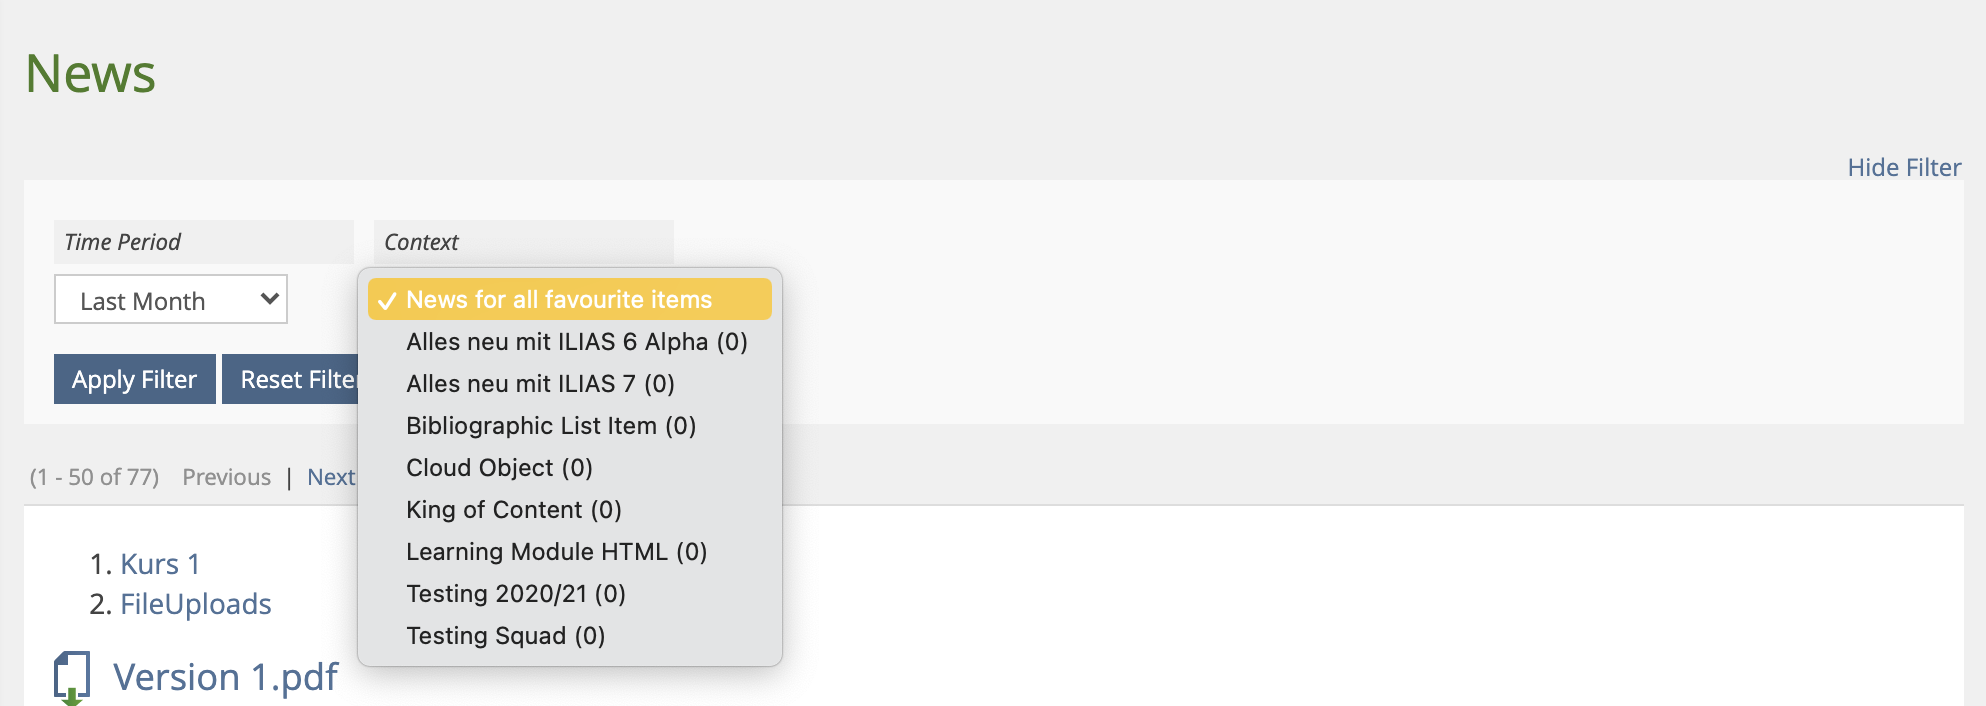
Task: Open the Version 1.pdf news title
Action: [225, 677]
